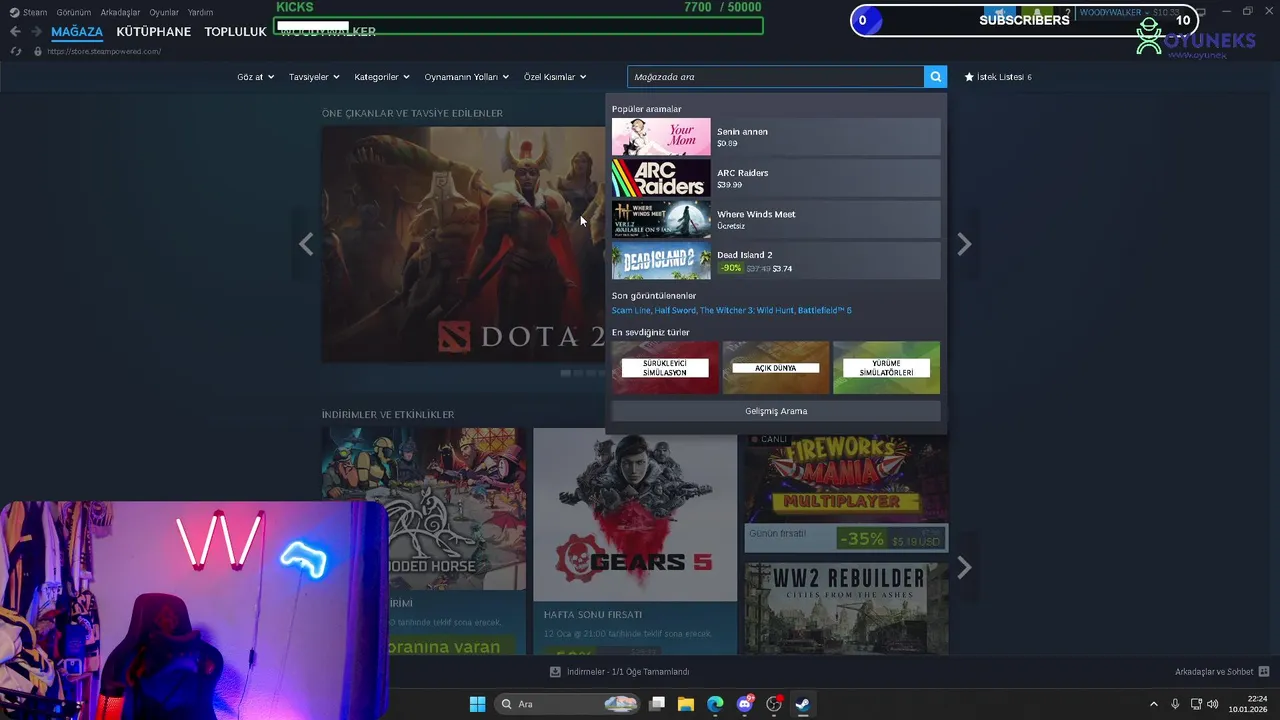Image resolution: width=1280 pixels, height=720 pixels.
Task: Open the Battlefield 6 recently viewed link
Action: pos(825,310)
